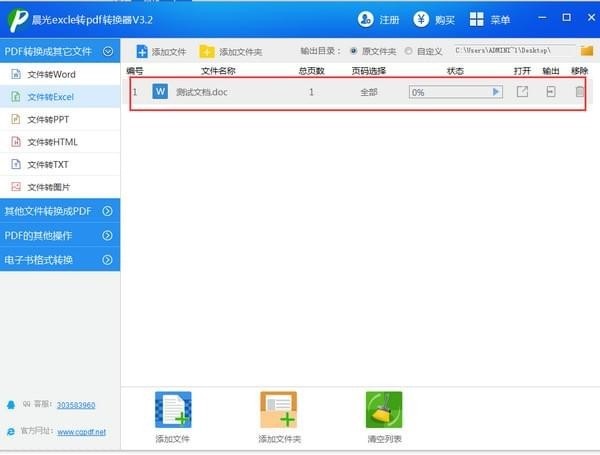The image size is (600, 455).
Task: Click the Word icon of 测试文档.doc
Action: pos(160,91)
